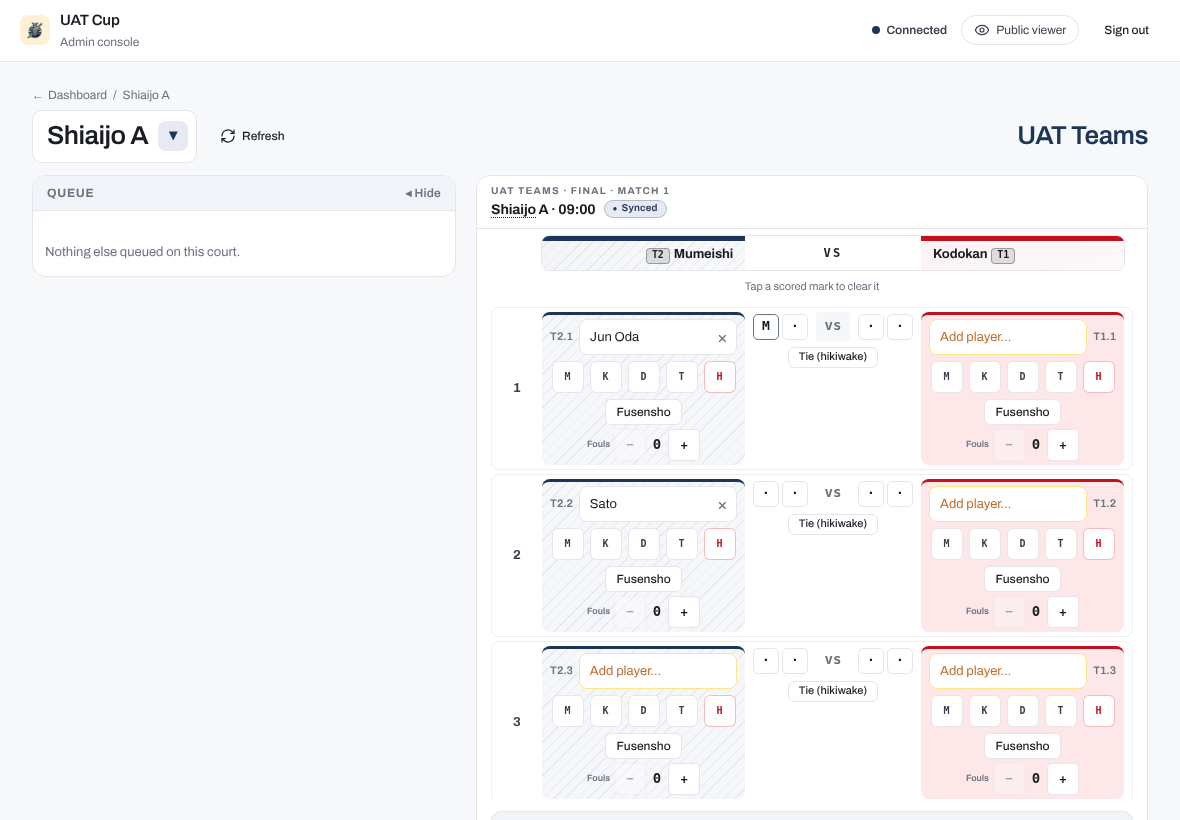Score K for T1.2 player
Image resolution: width=1180 pixels, height=820 pixels.
coord(984,544)
